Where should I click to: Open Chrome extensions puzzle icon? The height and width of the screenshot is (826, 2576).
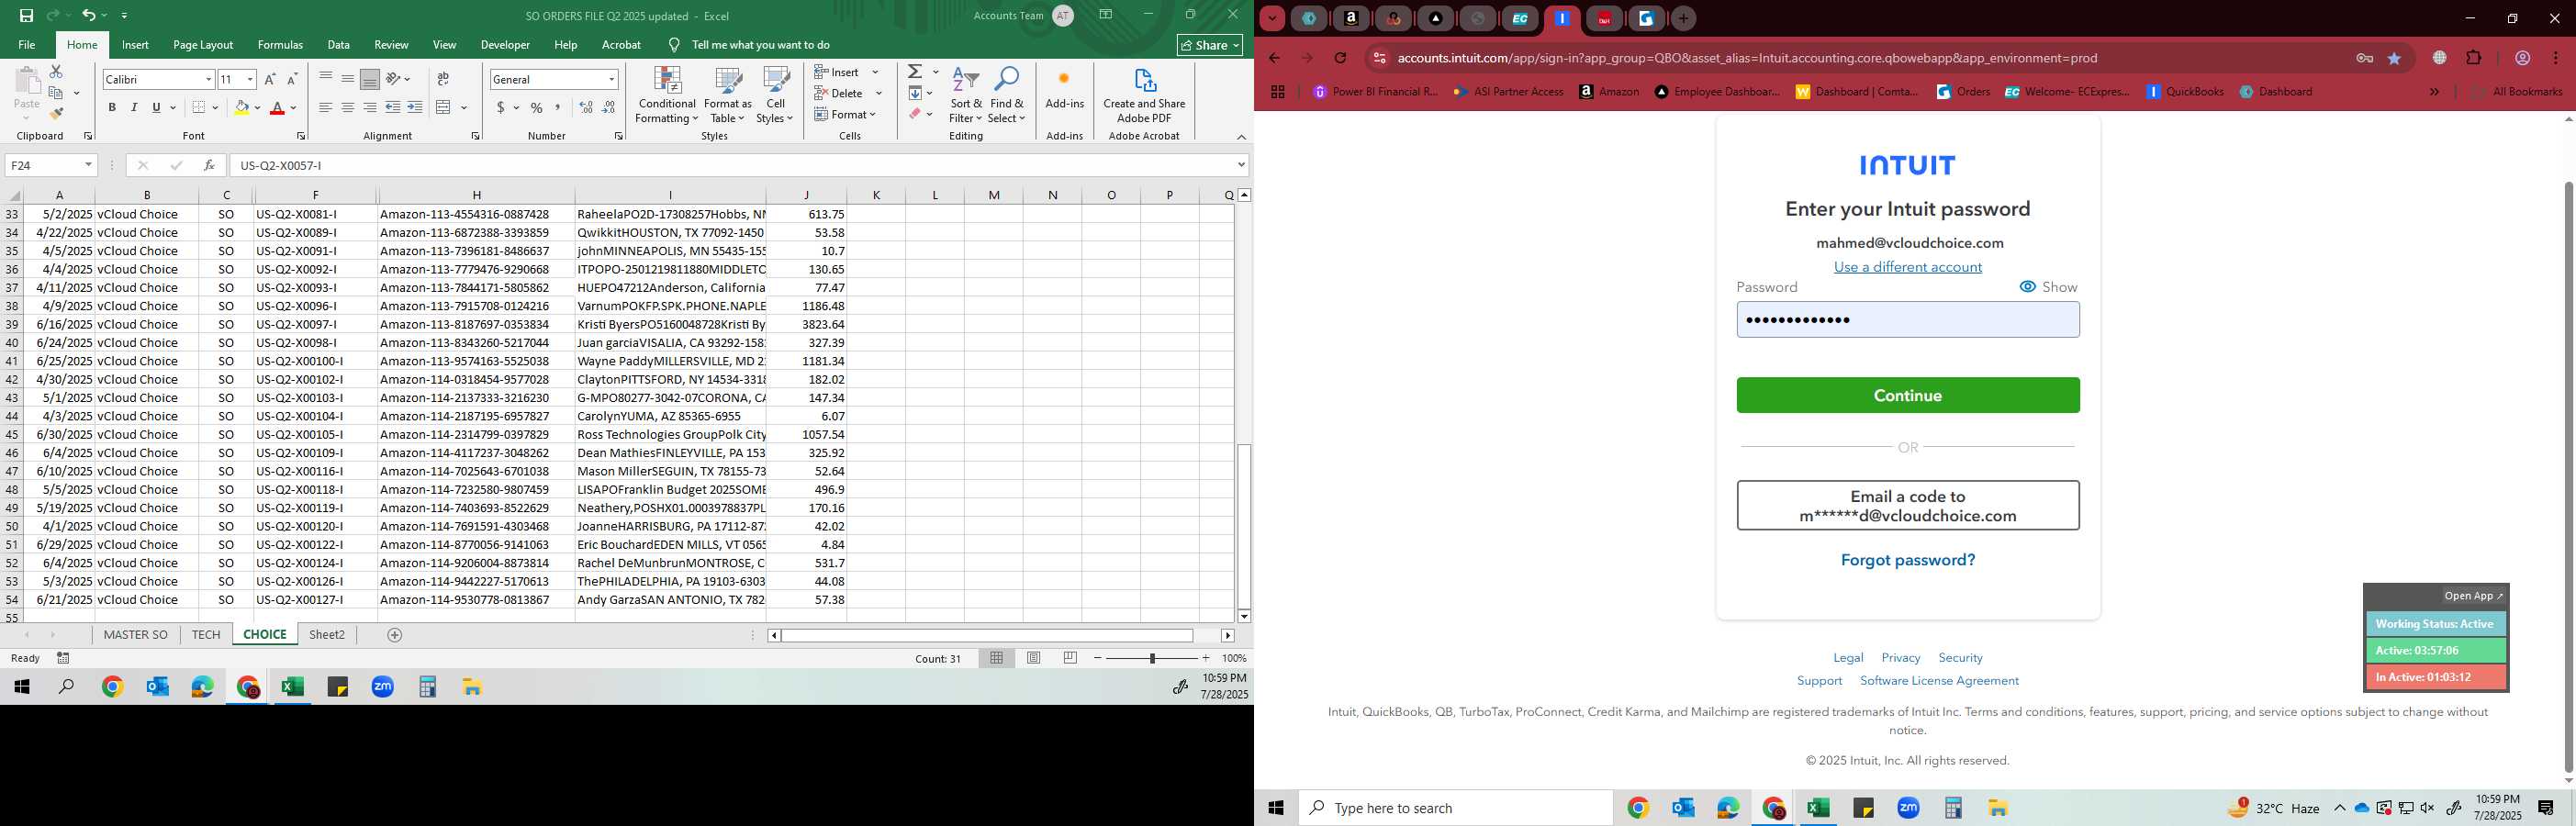point(2474,58)
